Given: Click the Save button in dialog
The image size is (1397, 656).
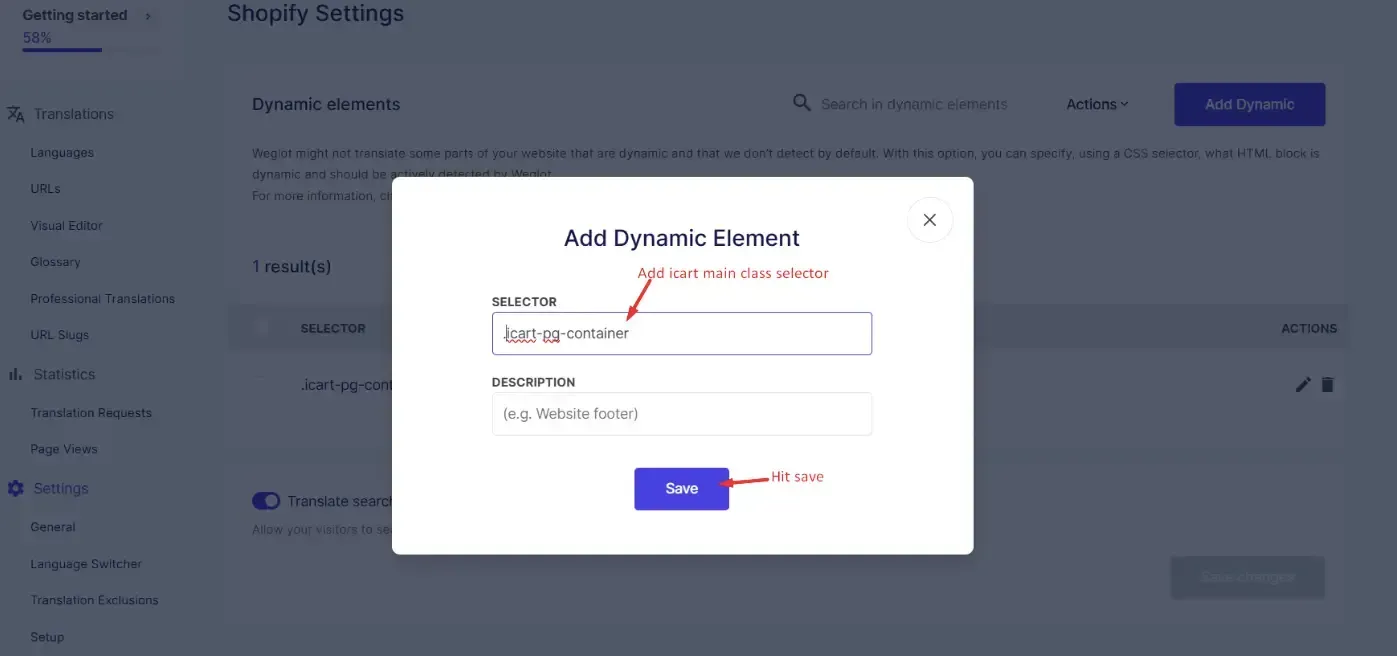Looking at the screenshot, I should [681, 489].
